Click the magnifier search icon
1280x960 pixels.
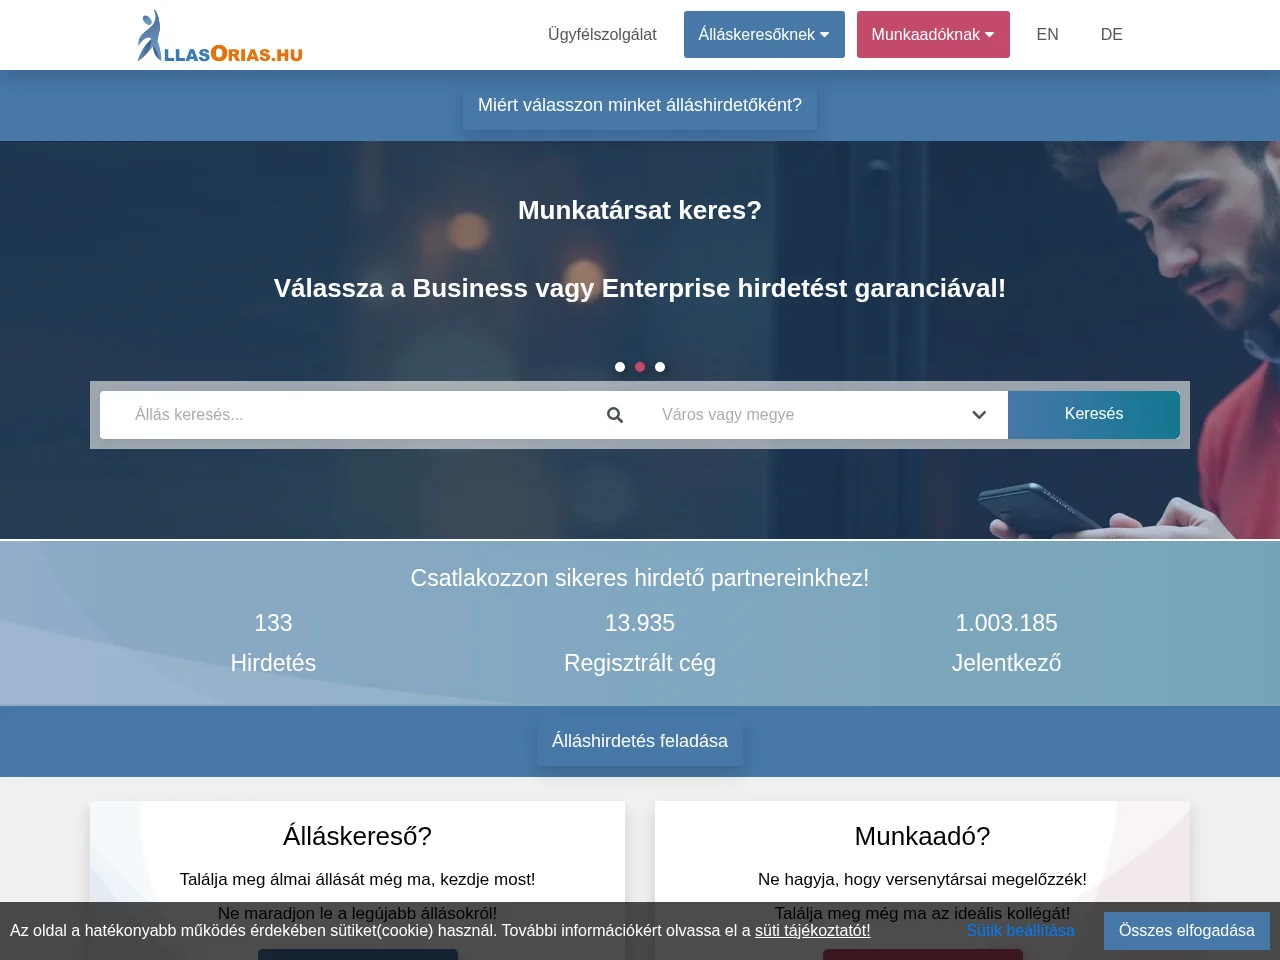(615, 415)
